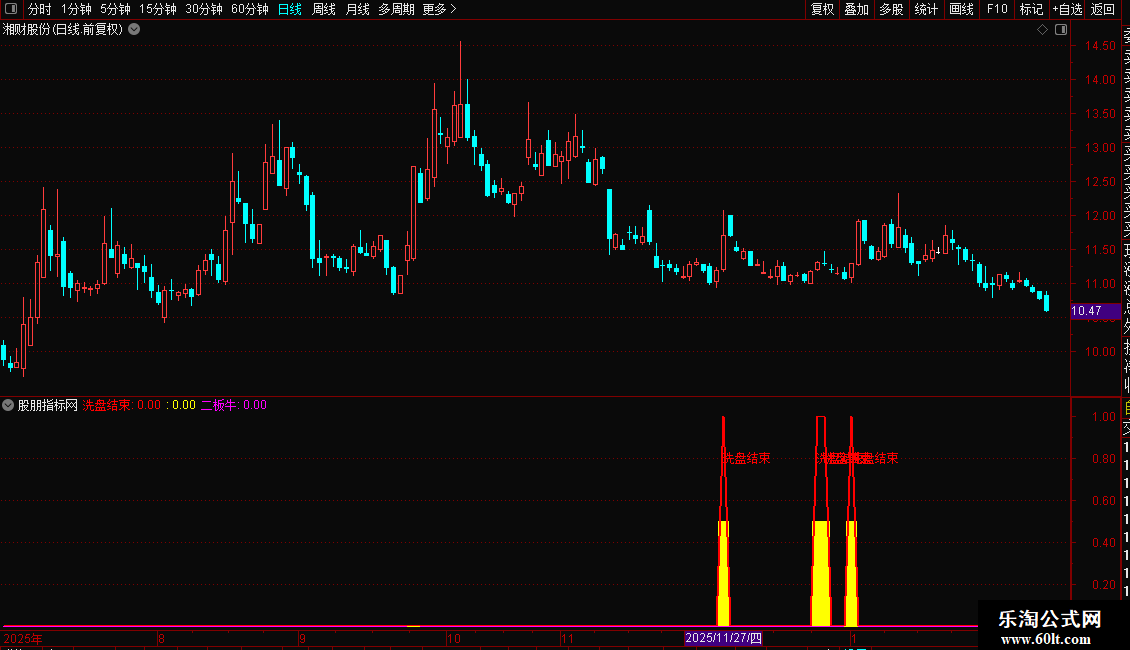The width and height of the screenshot is (1130, 650).
Task: Select the 15分钟 period
Action: pos(158,9)
